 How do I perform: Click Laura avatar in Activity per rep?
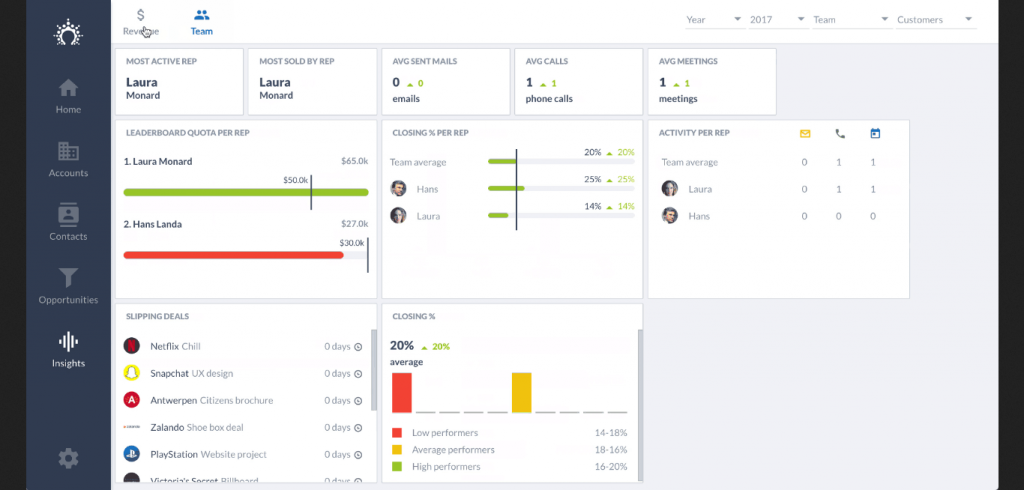669,189
